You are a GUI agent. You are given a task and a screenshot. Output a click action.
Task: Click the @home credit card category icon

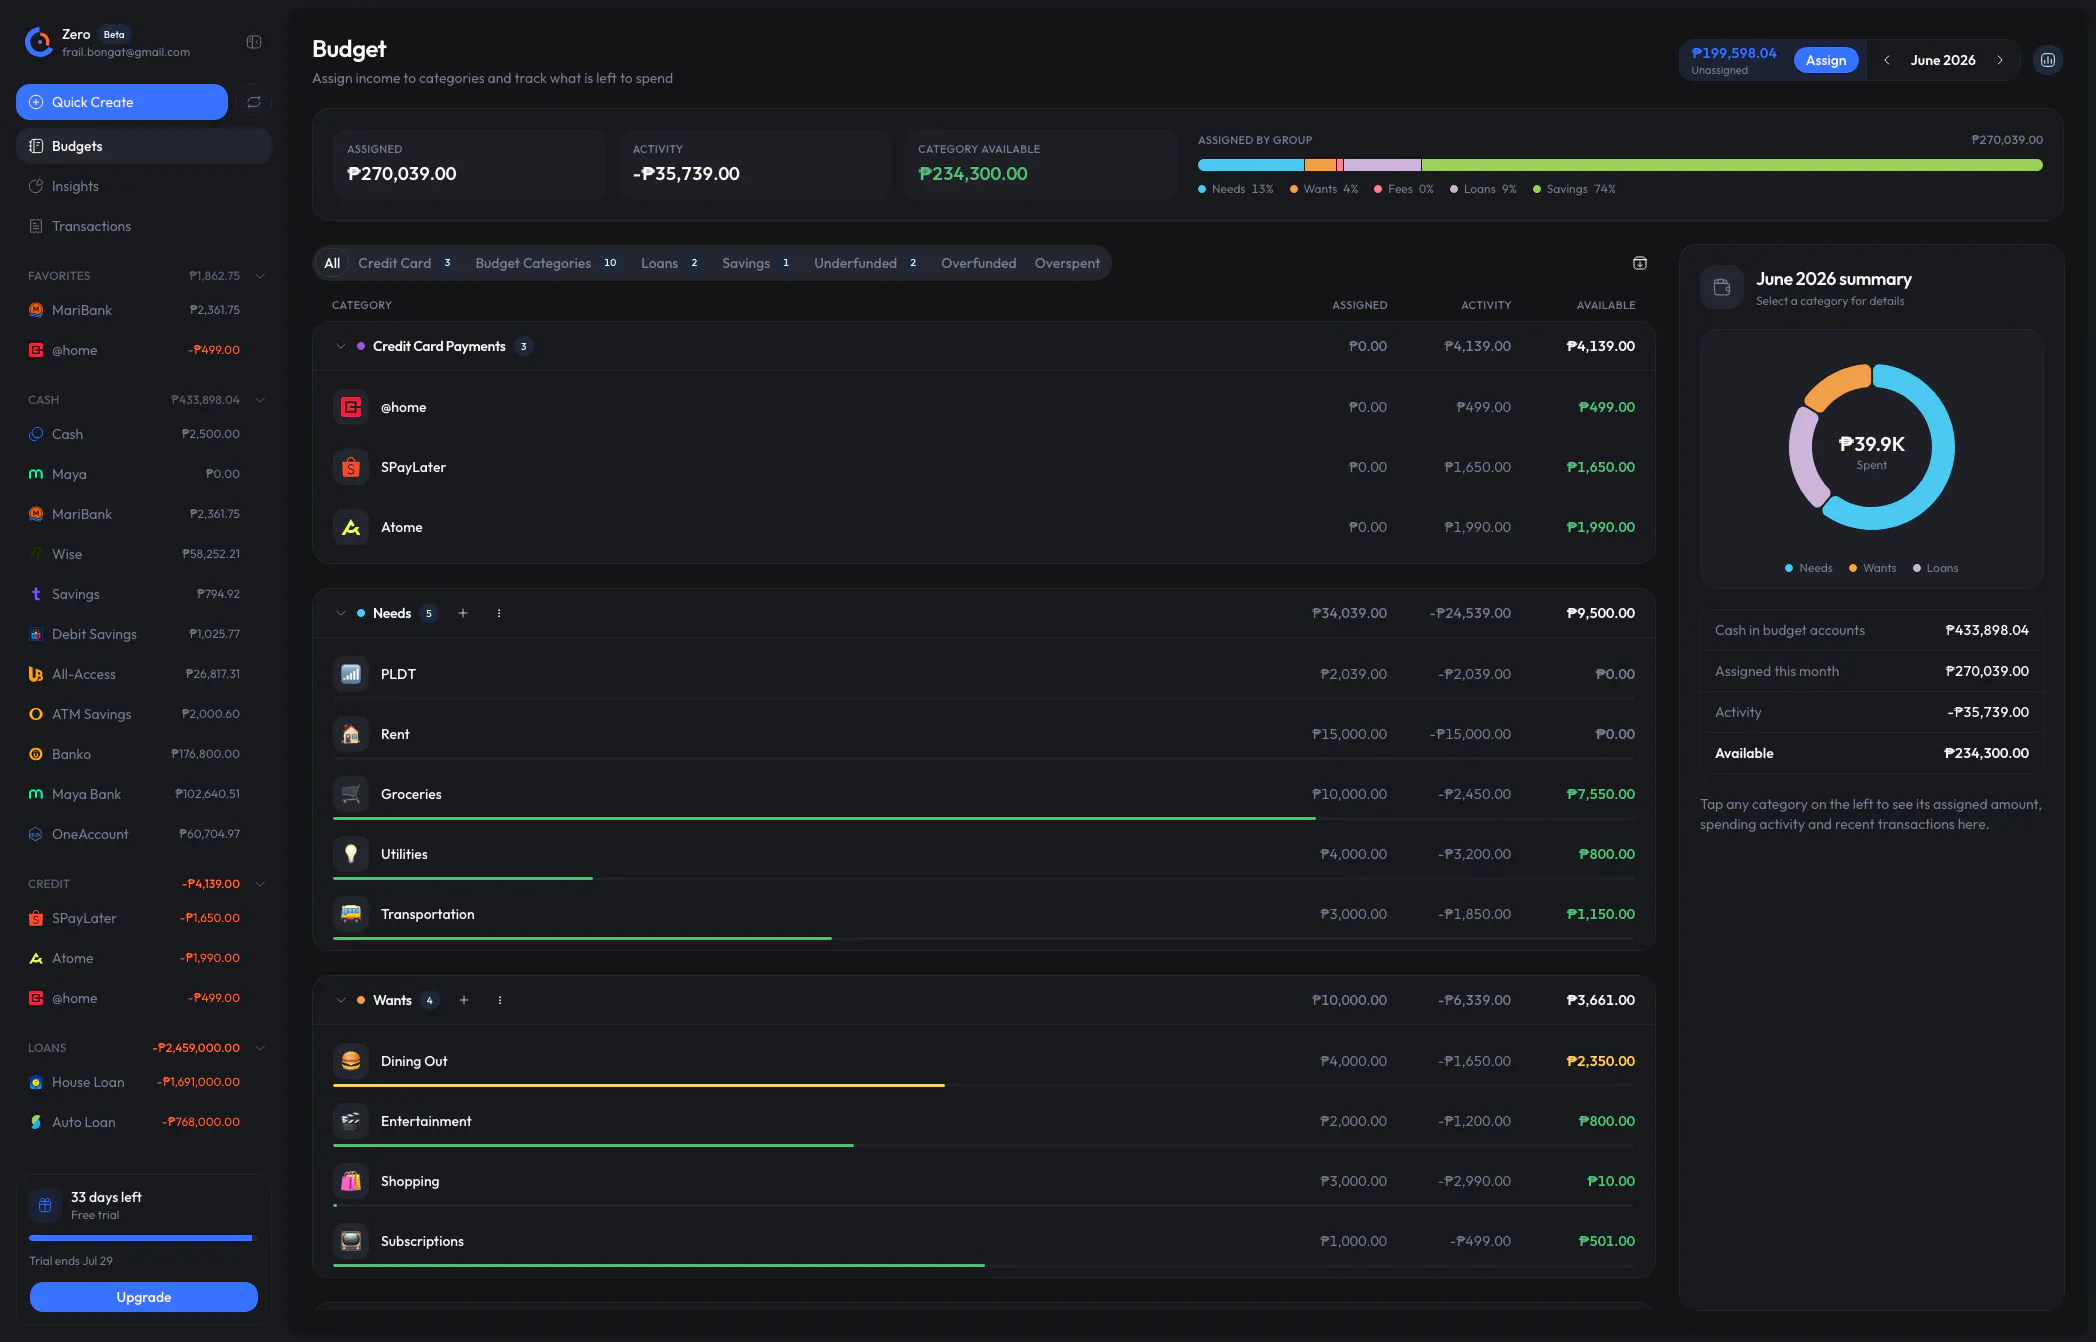[351, 407]
